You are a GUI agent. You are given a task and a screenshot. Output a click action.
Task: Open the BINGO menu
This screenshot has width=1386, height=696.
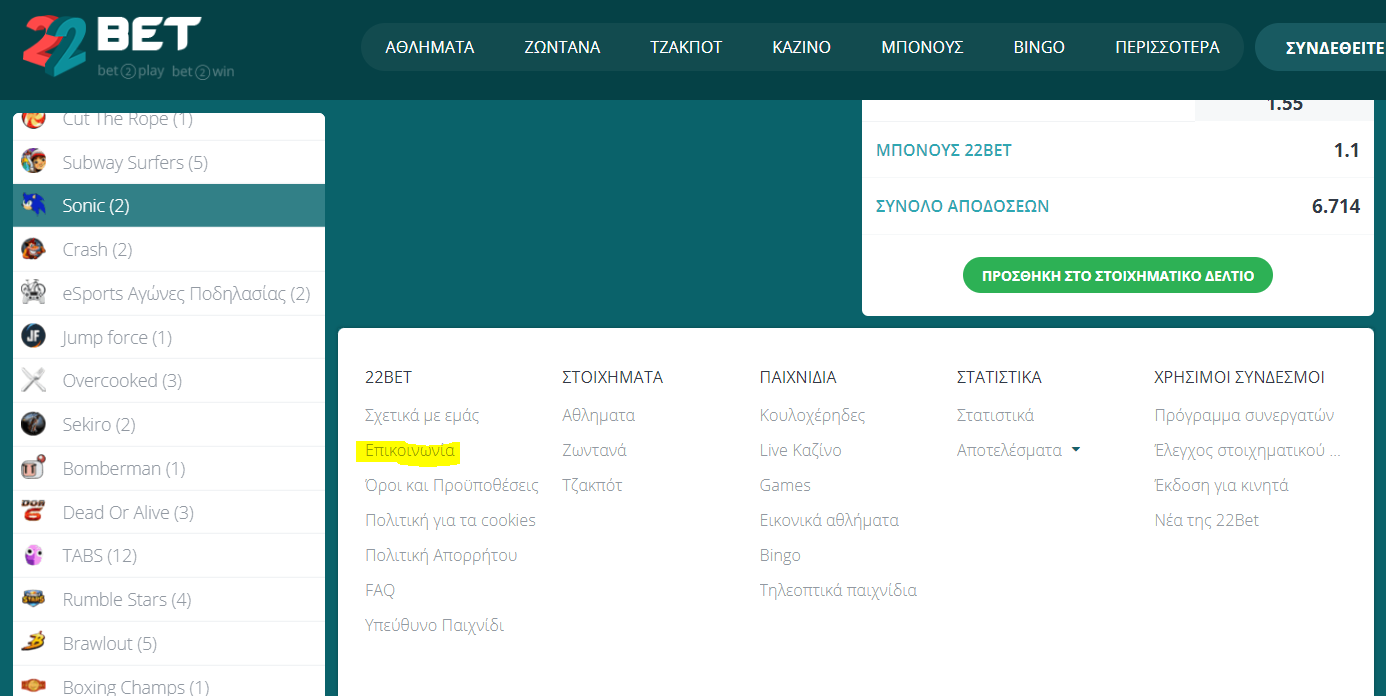(1039, 47)
